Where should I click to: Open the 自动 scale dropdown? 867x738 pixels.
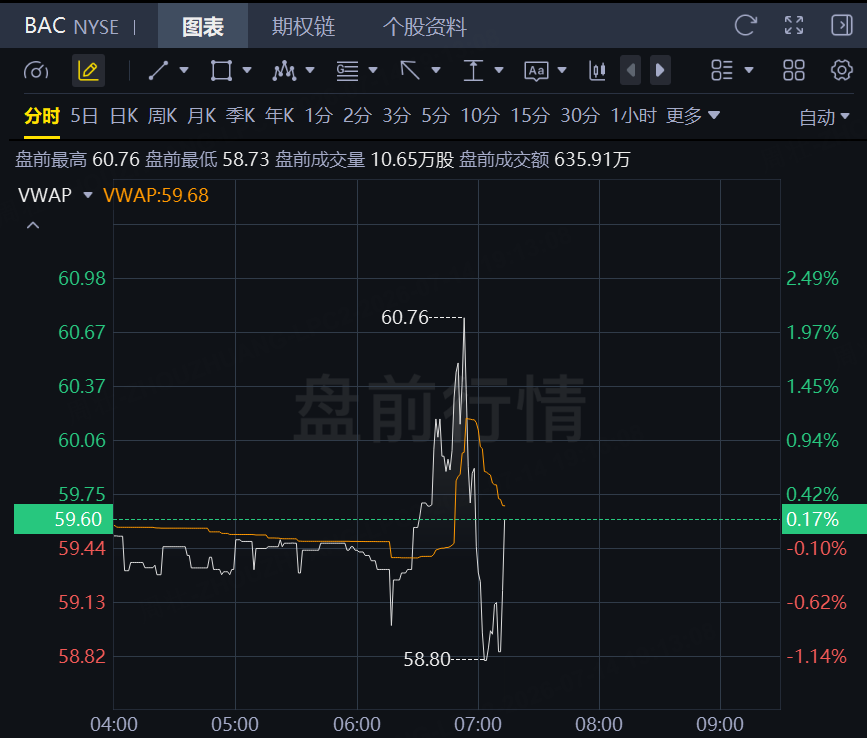(x=824, y=117)
